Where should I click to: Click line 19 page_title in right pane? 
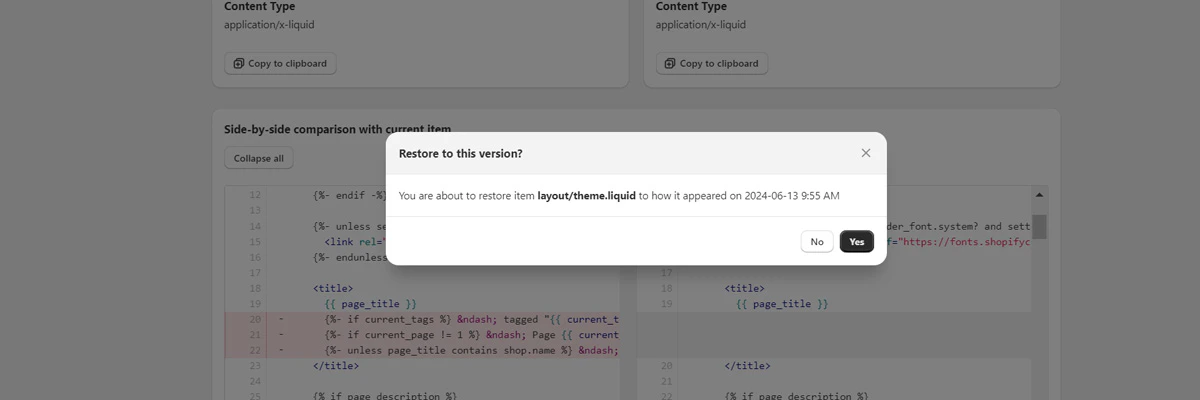coord(782,303)
